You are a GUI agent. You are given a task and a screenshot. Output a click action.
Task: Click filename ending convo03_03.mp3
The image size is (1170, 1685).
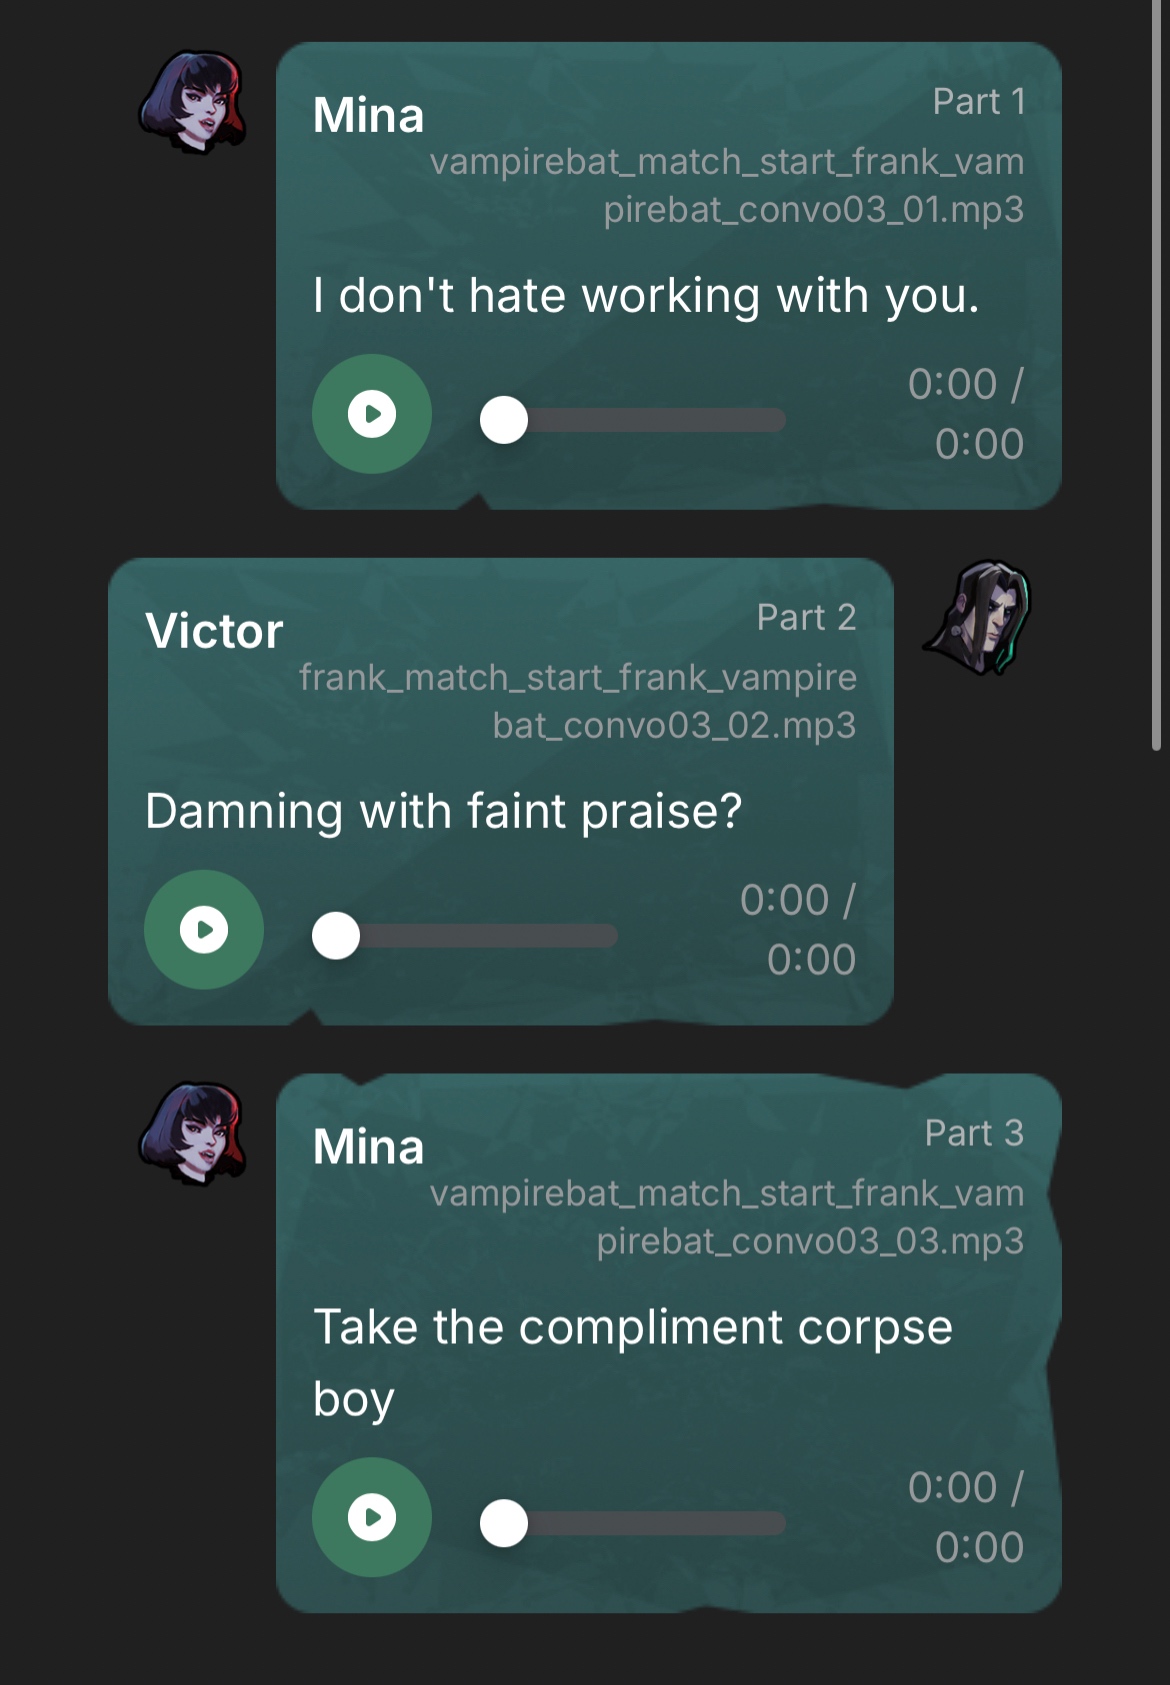(727, 1217)
